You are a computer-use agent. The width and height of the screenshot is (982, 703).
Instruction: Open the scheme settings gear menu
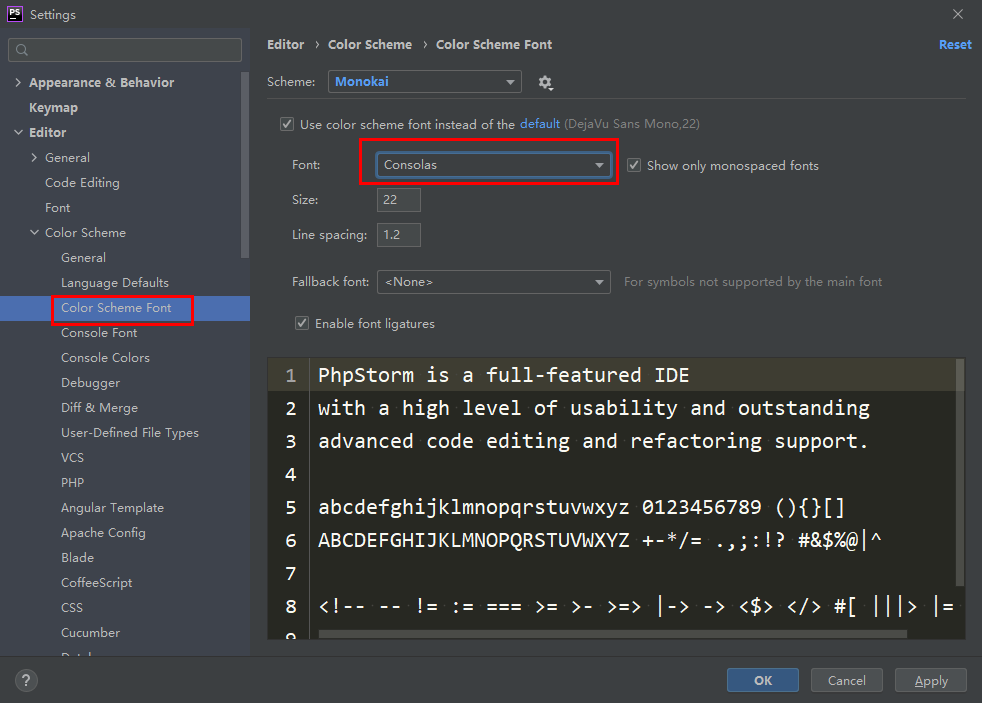tap(546, 82)
